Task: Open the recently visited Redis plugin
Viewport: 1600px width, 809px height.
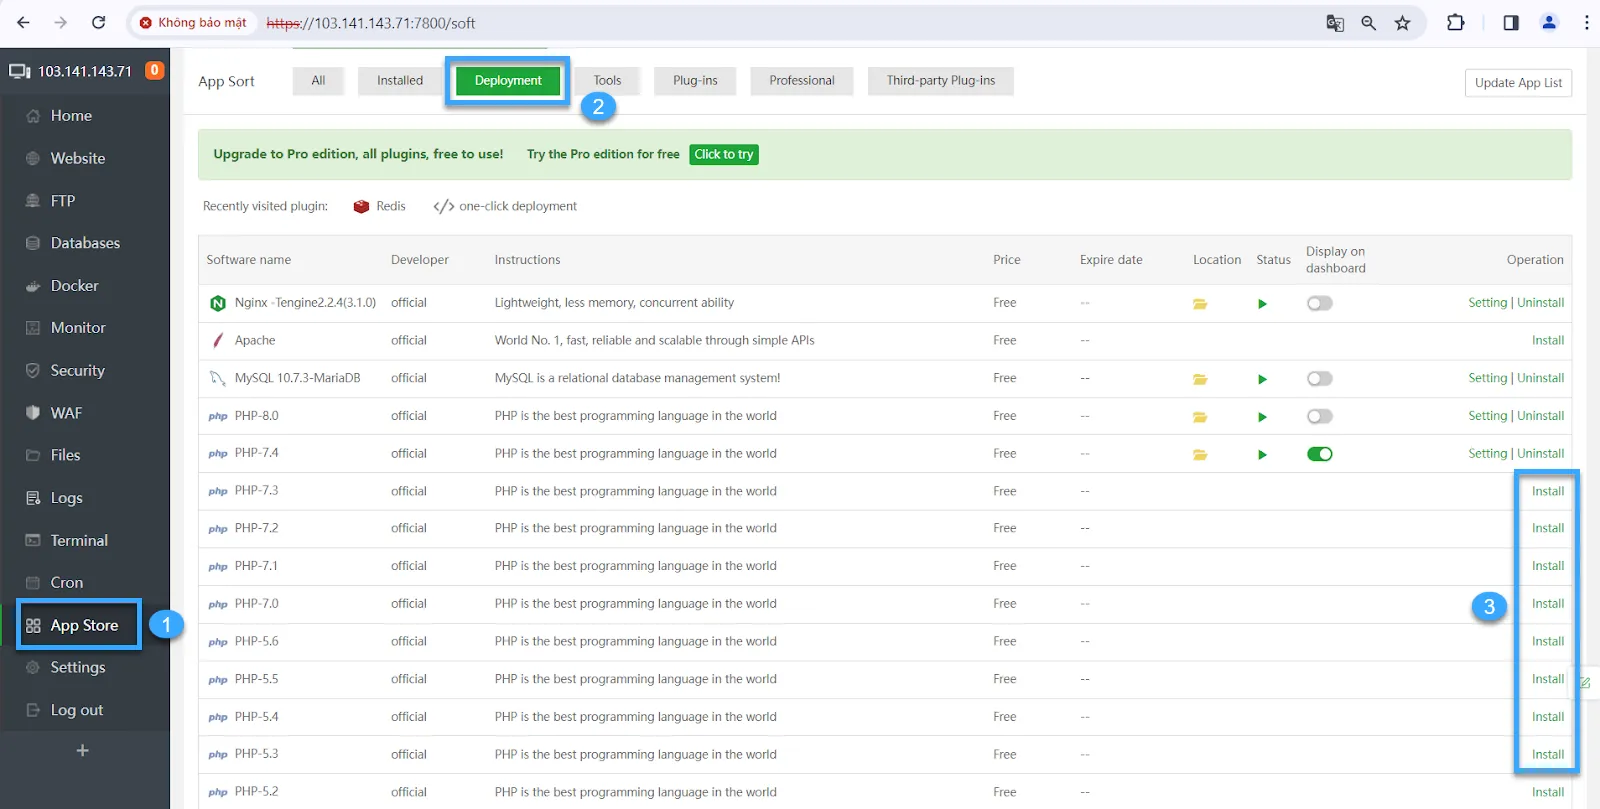Action: (380, 206)
